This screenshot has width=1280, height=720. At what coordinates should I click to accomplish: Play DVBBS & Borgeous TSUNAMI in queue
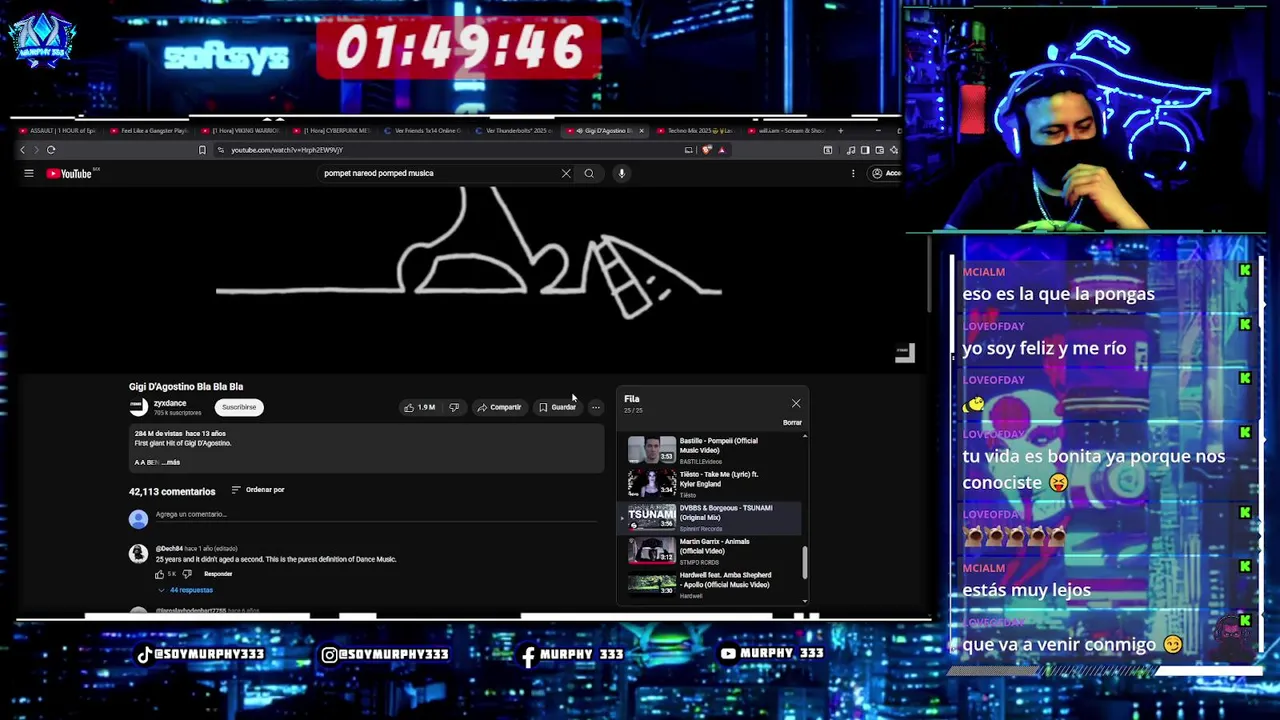711,517
